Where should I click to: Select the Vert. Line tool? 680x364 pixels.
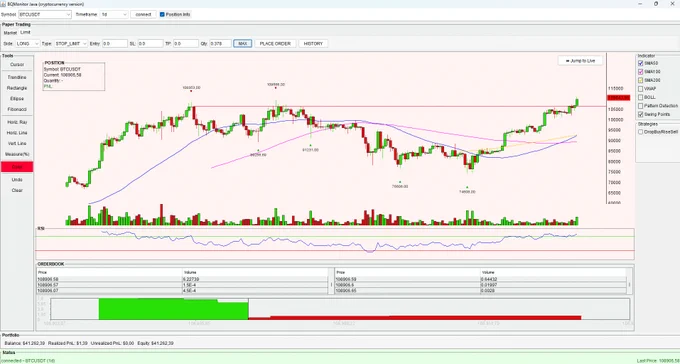tap(17, 144)
